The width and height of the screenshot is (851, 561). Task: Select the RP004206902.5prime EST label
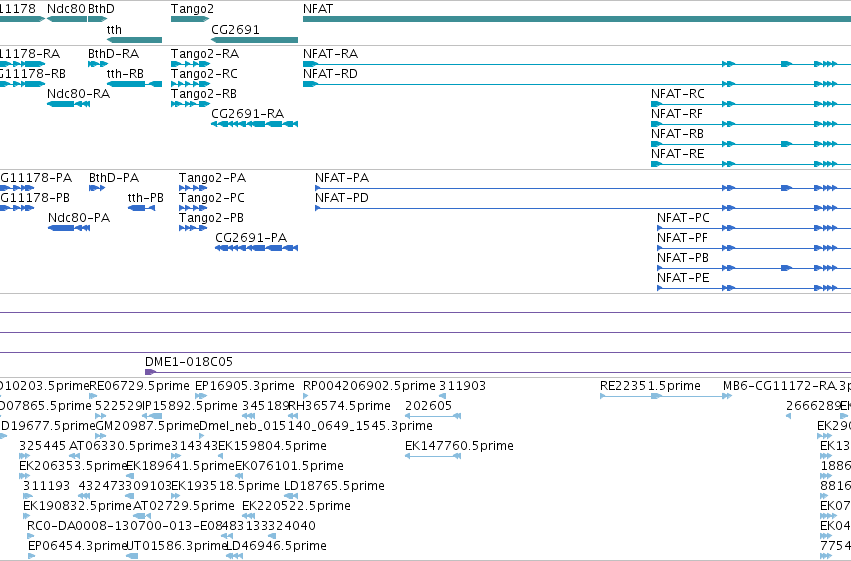tap(369, 386)
